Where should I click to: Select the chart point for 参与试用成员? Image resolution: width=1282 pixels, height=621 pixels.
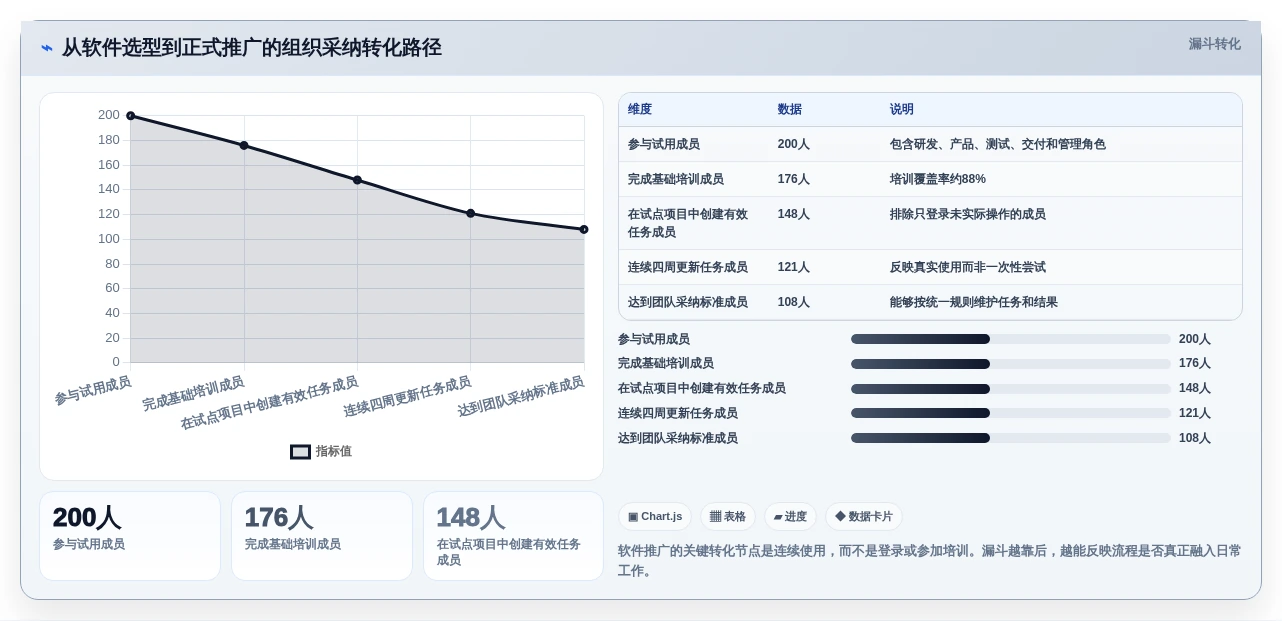tap(130, 116)
